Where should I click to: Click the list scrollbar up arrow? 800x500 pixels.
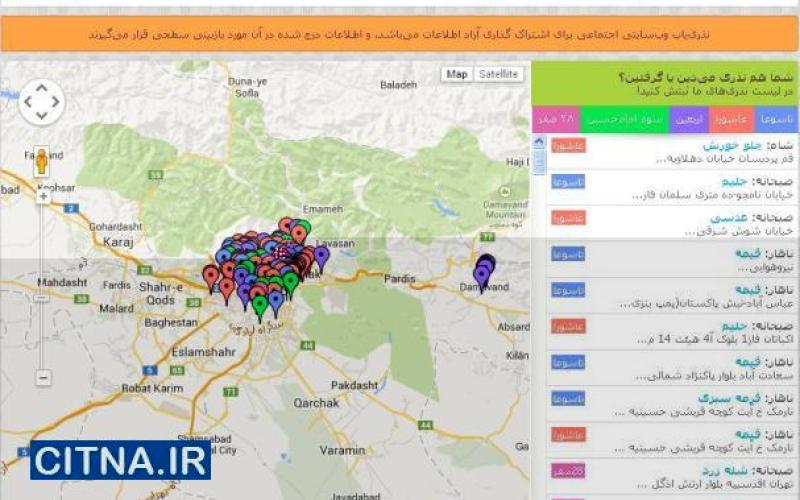click(x=540, y=141)
